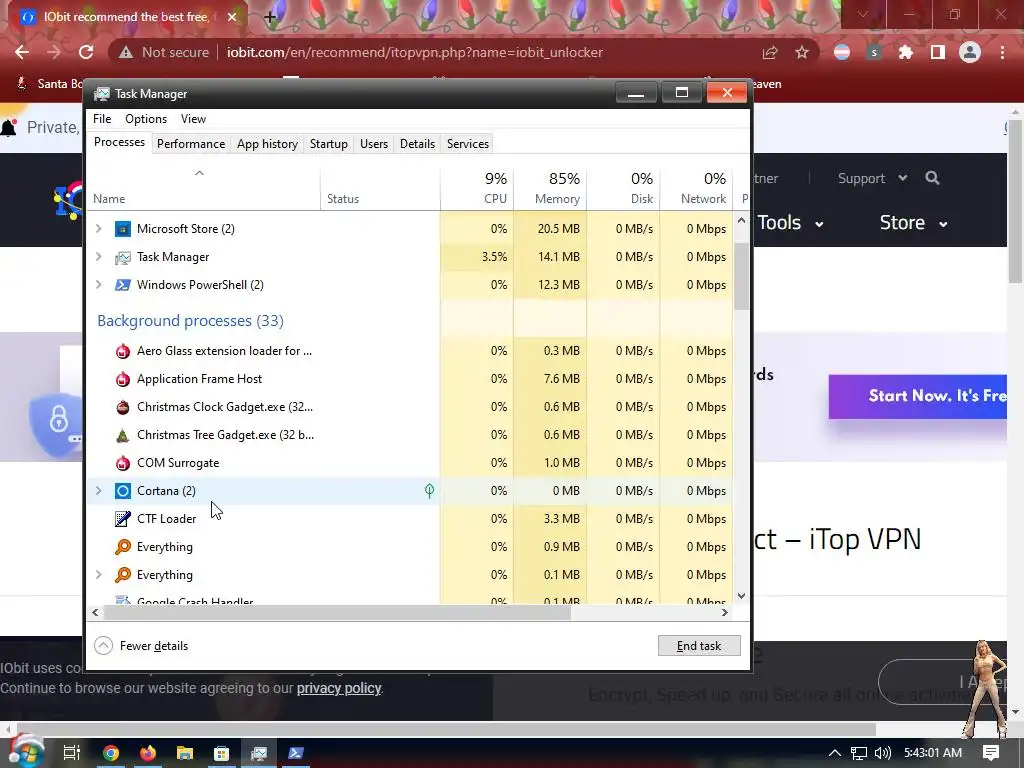This screenshot has height=768, width=1024.
Task: Click the browser page vertical scrollbar
Action: point(1014,201)
